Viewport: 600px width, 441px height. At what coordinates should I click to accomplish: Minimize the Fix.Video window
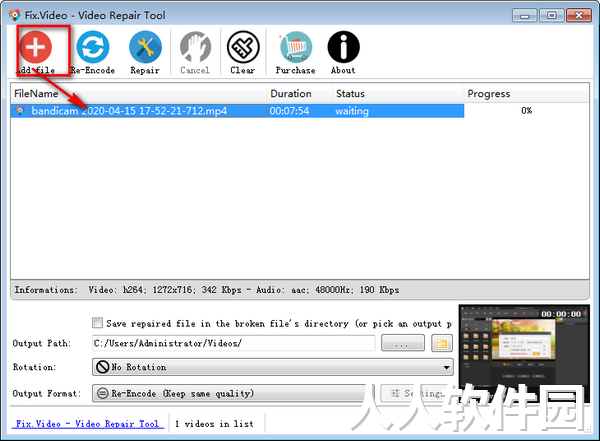[x=525, y=15]
